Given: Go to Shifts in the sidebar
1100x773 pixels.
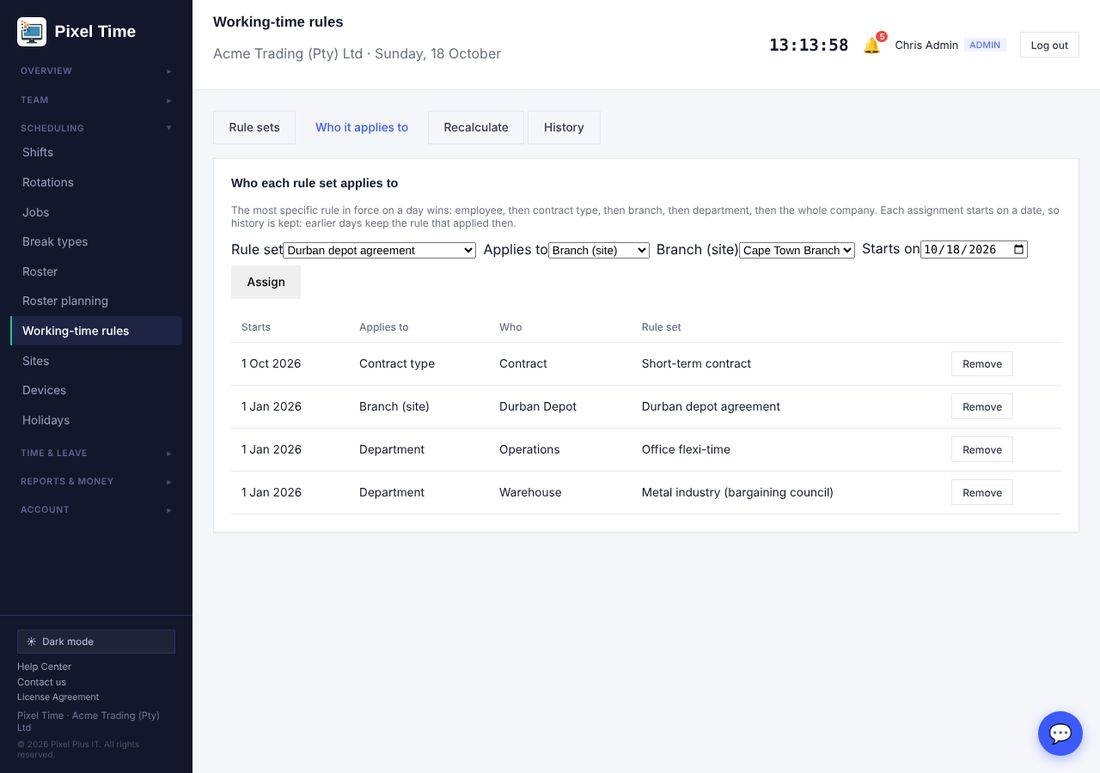Looking at the screenshot, I should [96, 152].
